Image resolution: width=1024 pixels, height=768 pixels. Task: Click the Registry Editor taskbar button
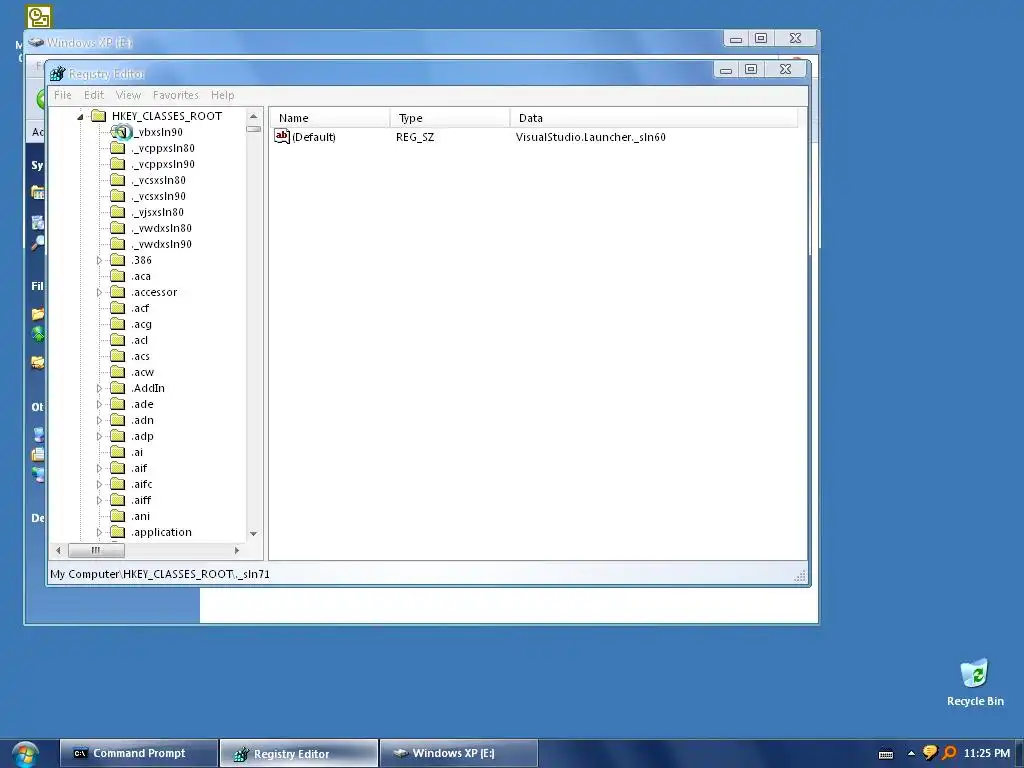click(x=298, y=754)
